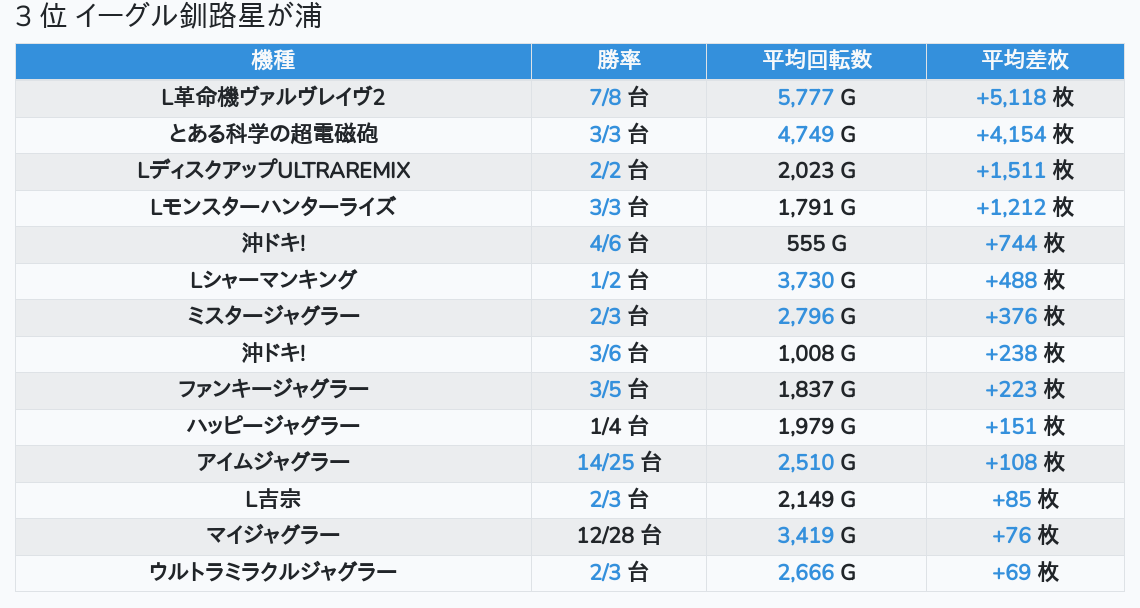Open the 14/25 win rate for アイムジャグラー
1140x608 pixels.
tap(605, 462)
